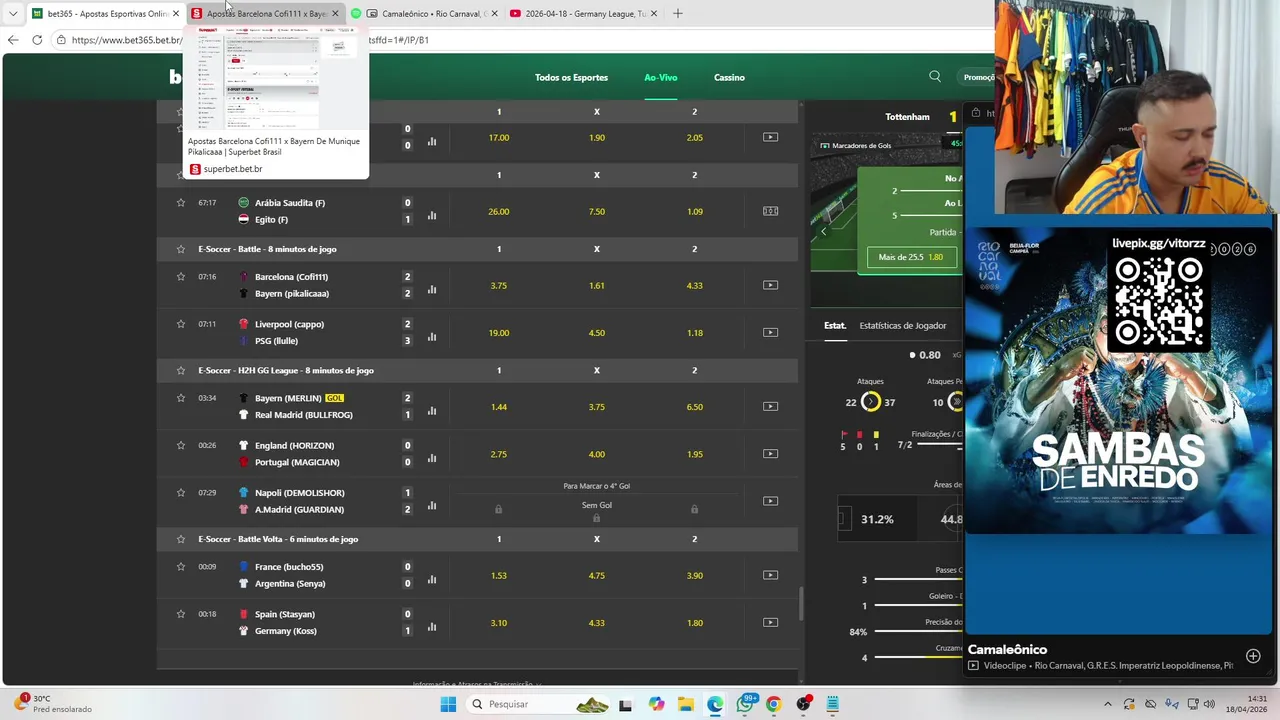Pick England win odds 2.75
The image size is (1280, 720).
click(x=499, y=454)
